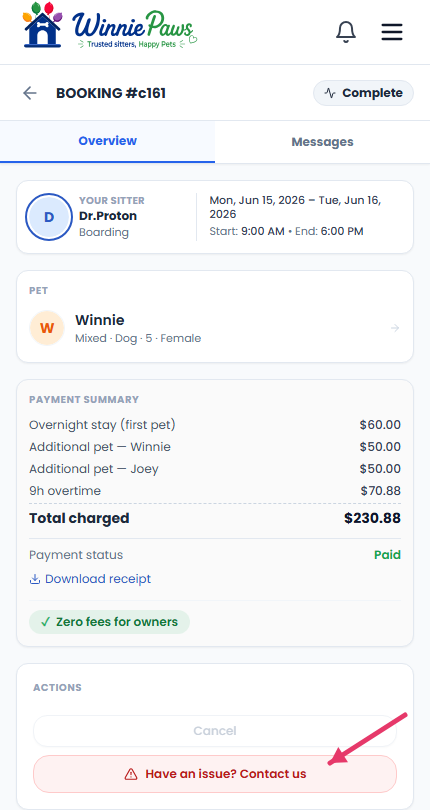Screen dimensions: 430x810
Task: Expand Winnie pet details arrow
Action: coord(395,328)
